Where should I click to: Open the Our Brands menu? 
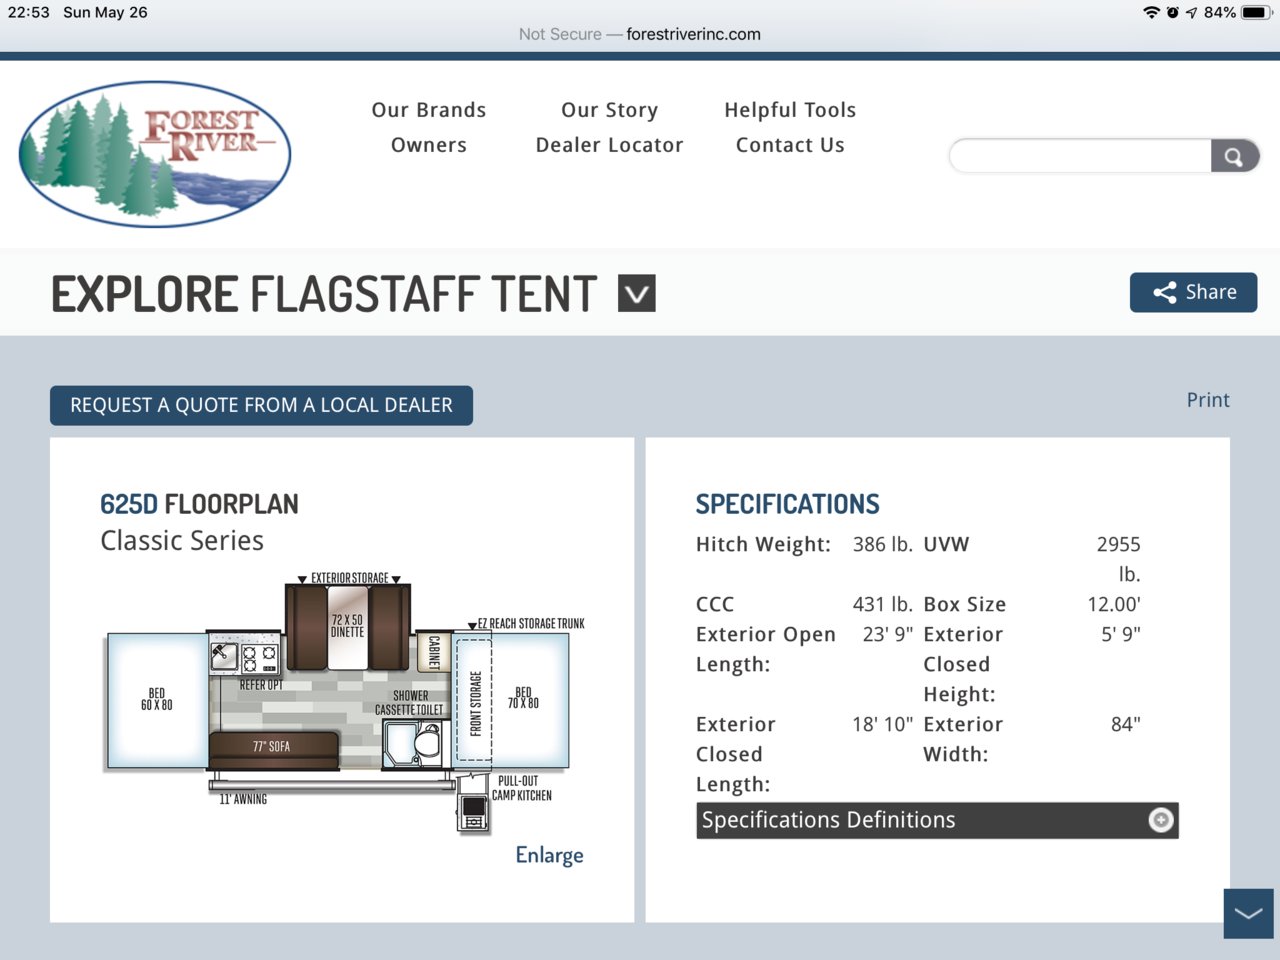point(429,110)
